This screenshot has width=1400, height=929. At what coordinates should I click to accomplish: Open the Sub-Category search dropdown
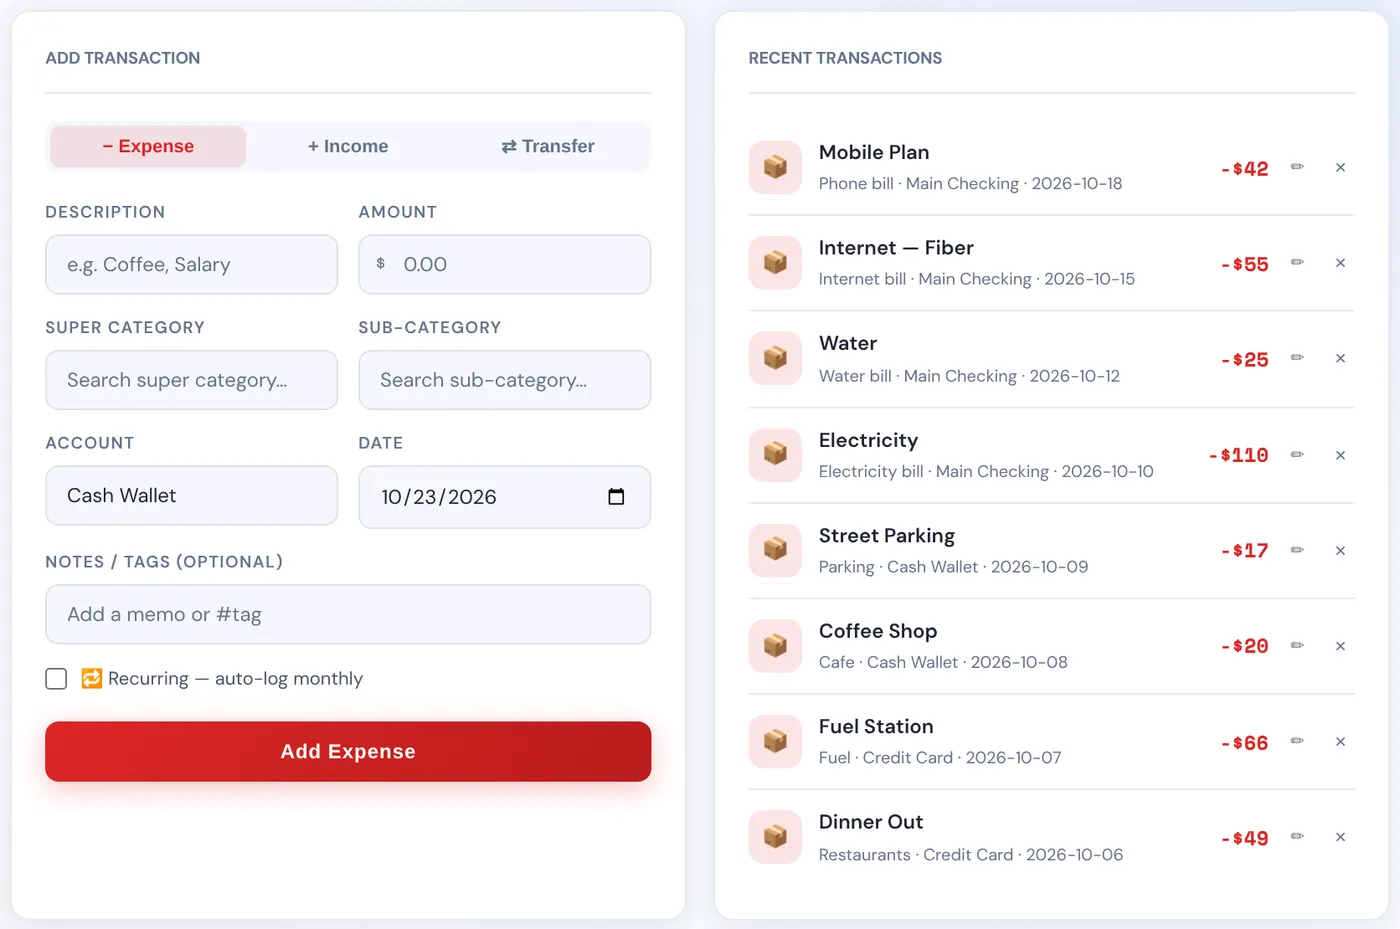(x=504, y=380)
